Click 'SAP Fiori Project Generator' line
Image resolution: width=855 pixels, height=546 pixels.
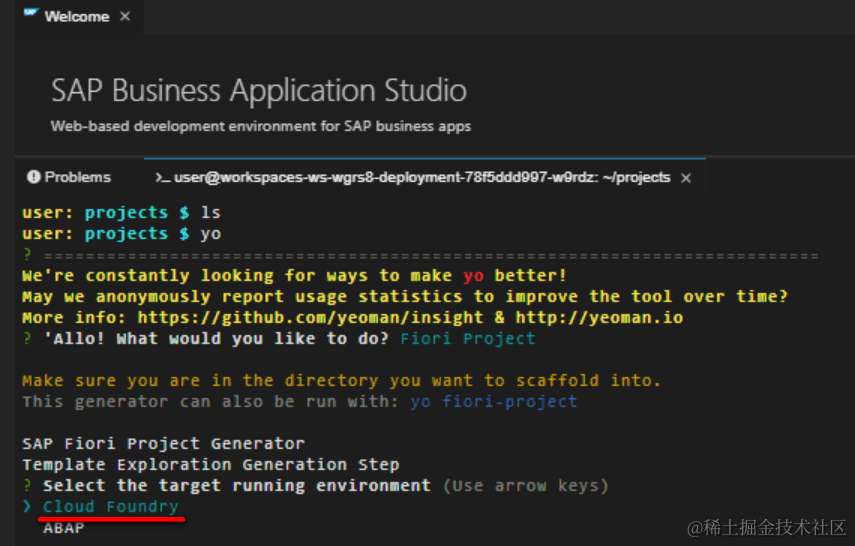[x=163, y=443]
